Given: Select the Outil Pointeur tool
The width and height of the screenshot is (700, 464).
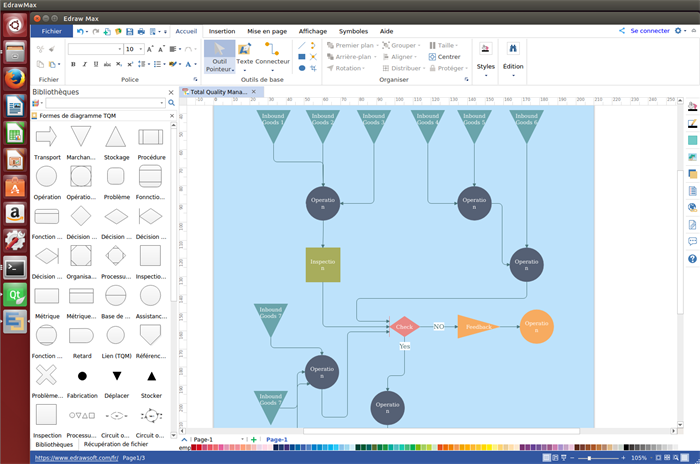Looking at the screenshot, I should (x=219, y=57).
